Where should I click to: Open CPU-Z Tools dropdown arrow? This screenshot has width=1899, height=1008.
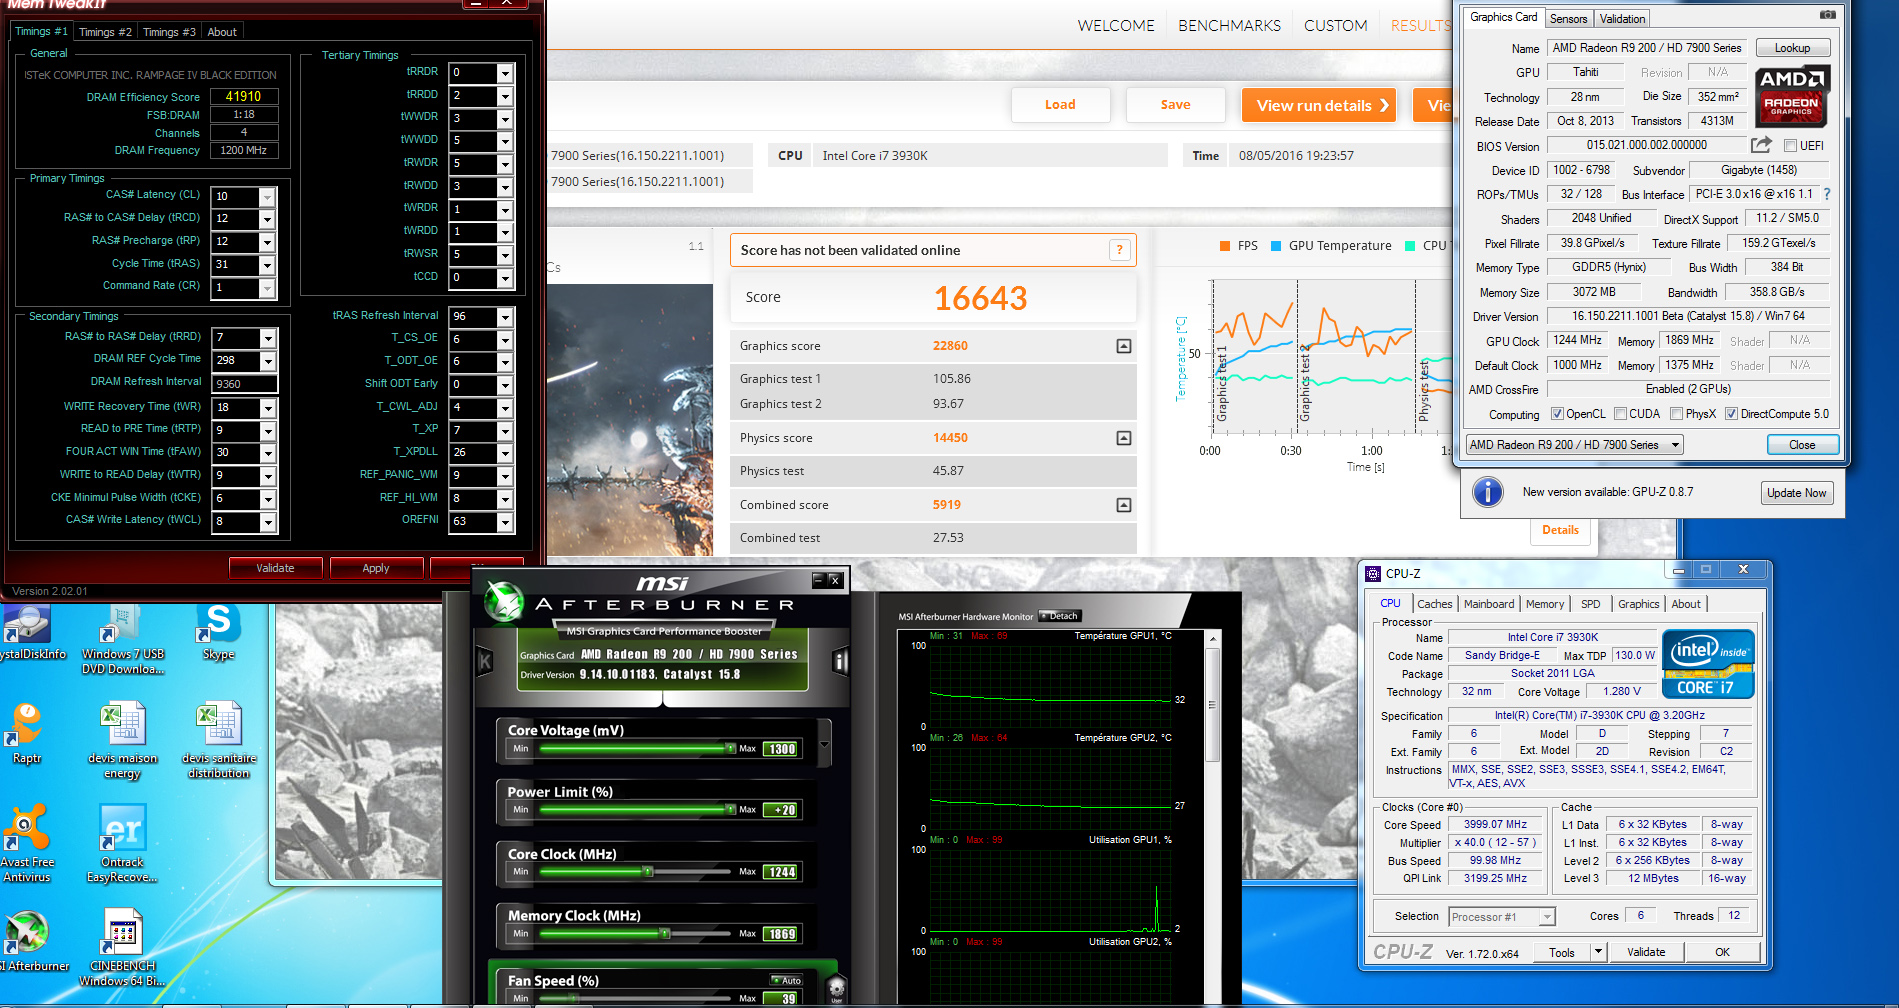tap(1598, 952)
